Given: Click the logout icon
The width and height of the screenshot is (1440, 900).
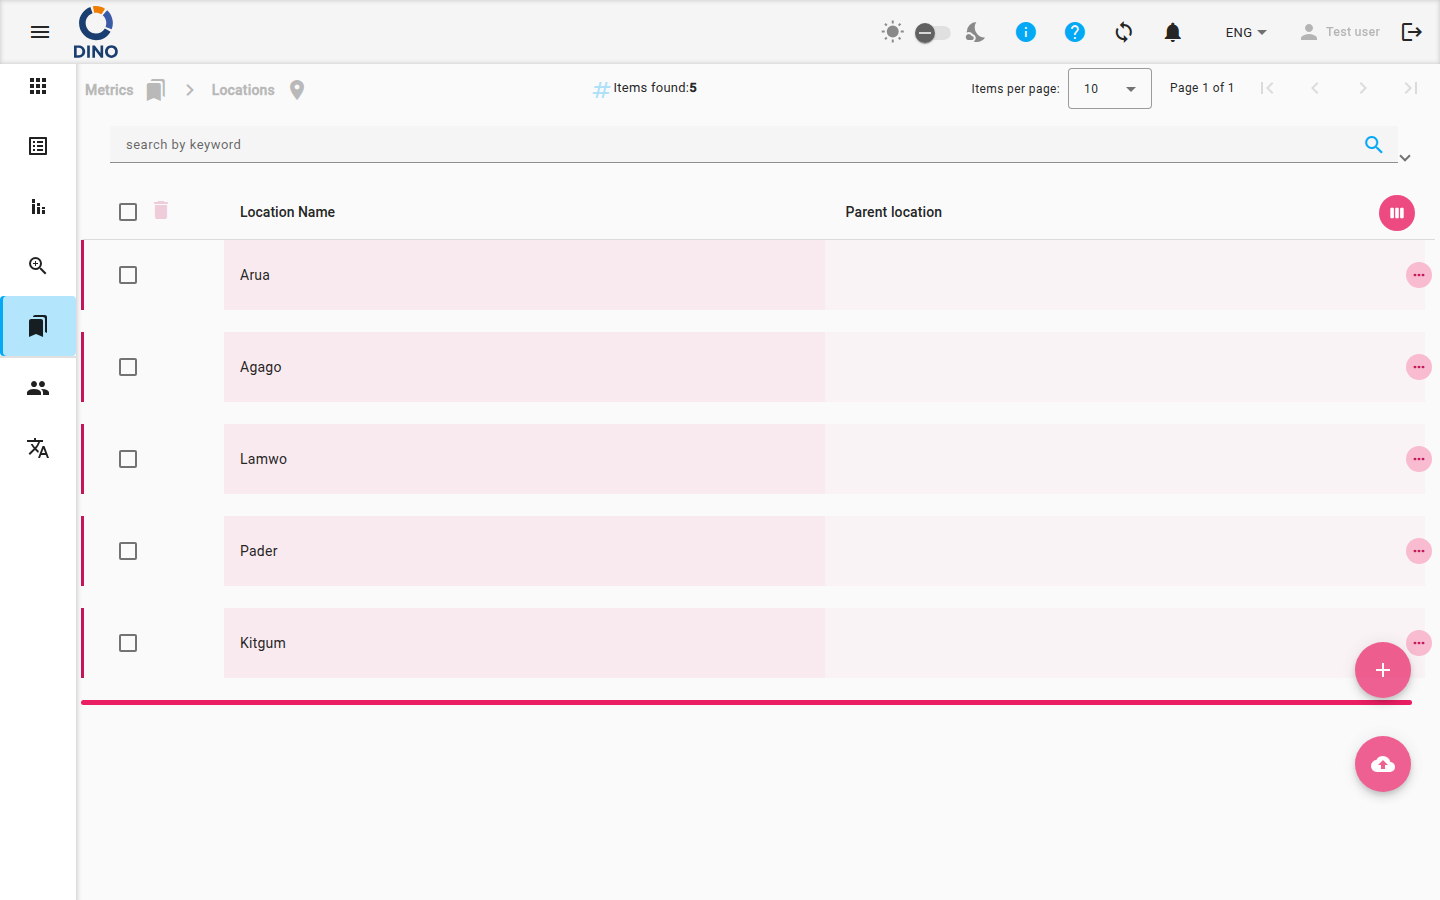Looking at the screenshot, I should pyautogui.click(x=1412, y=32).
